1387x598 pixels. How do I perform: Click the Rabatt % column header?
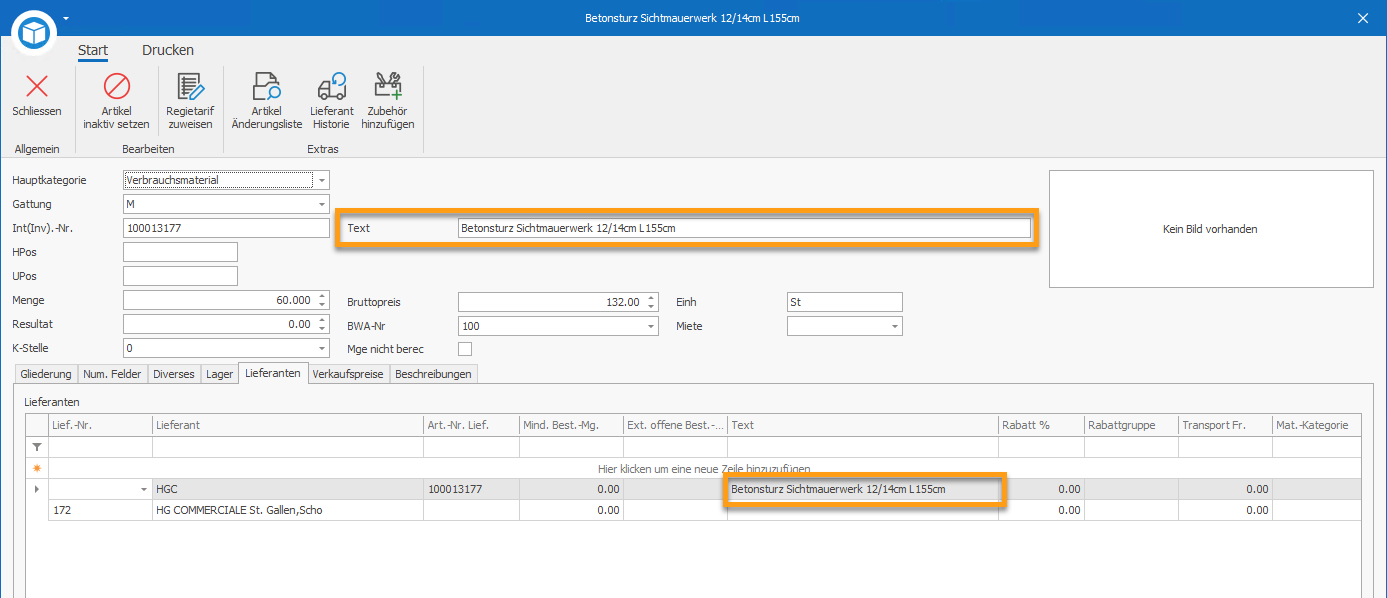[1041, 425]
